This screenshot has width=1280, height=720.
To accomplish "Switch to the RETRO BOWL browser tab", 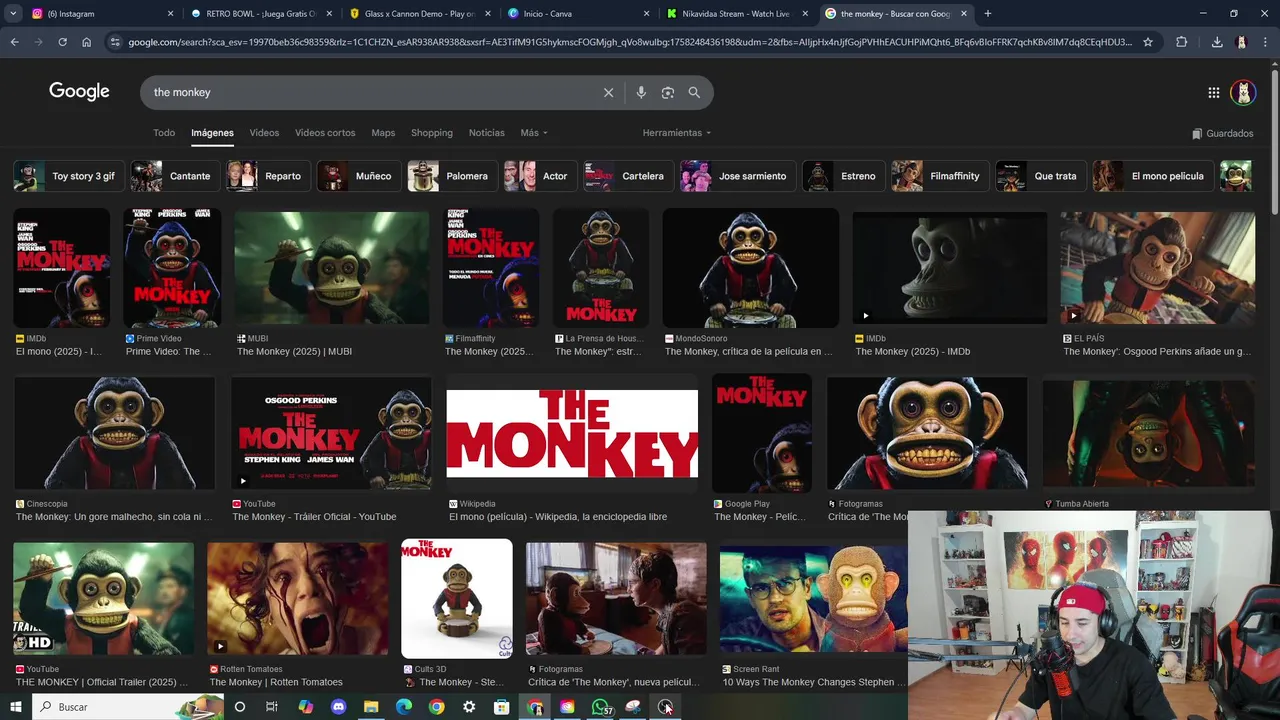I will (260, 14).
